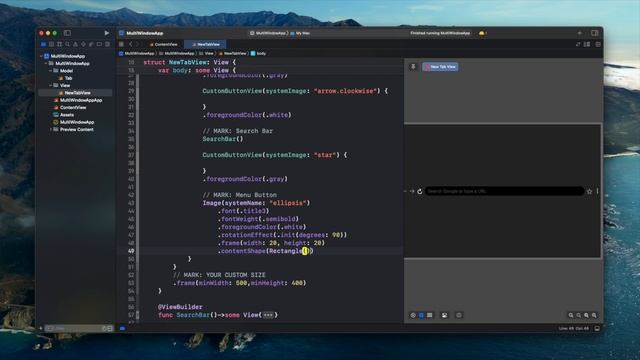Select NewTabView file in navigator
Screen dimensions: 640x360
pos(75,93)
